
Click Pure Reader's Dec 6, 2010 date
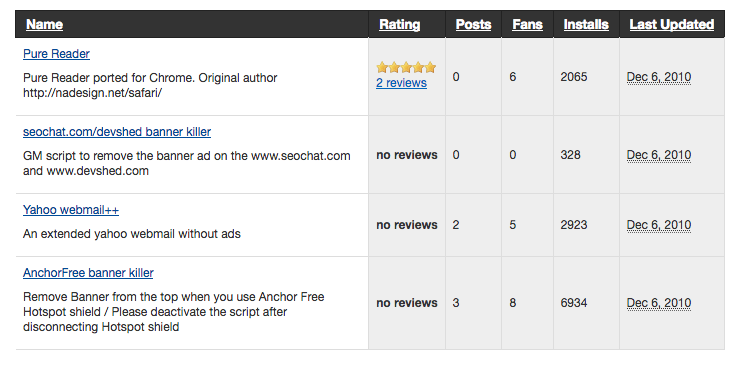pyautogui.click(x=659, y=77)
